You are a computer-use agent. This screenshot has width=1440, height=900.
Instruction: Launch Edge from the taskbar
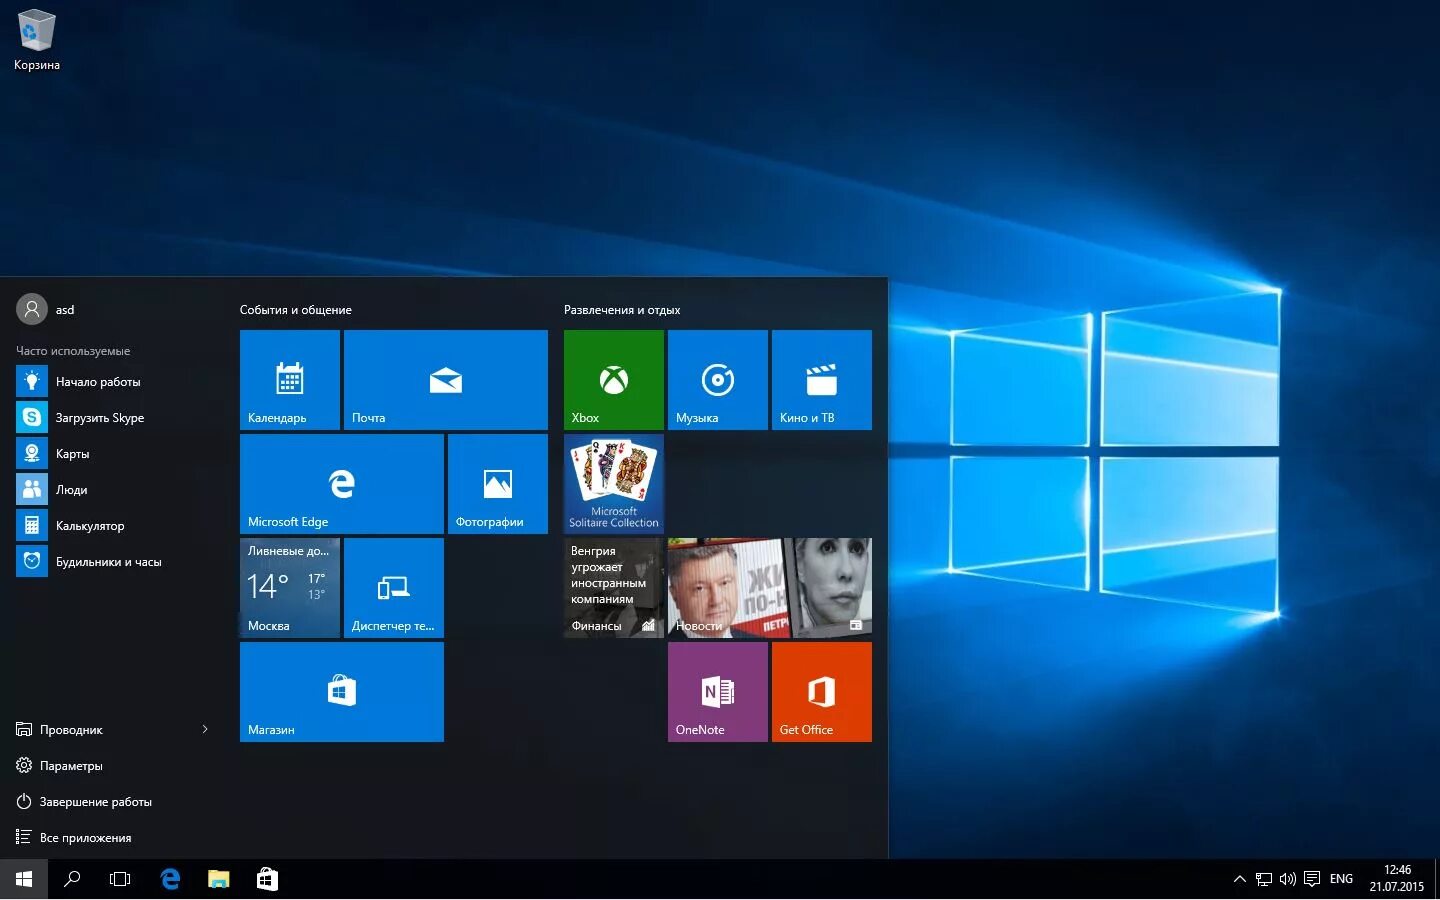coord(170,879)
